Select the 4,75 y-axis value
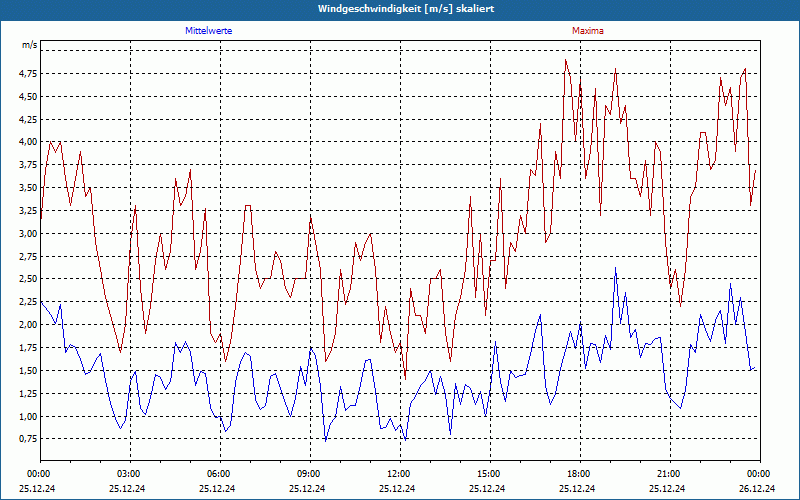The height and width of the screenshot is (500, 800). pos(29,74)
